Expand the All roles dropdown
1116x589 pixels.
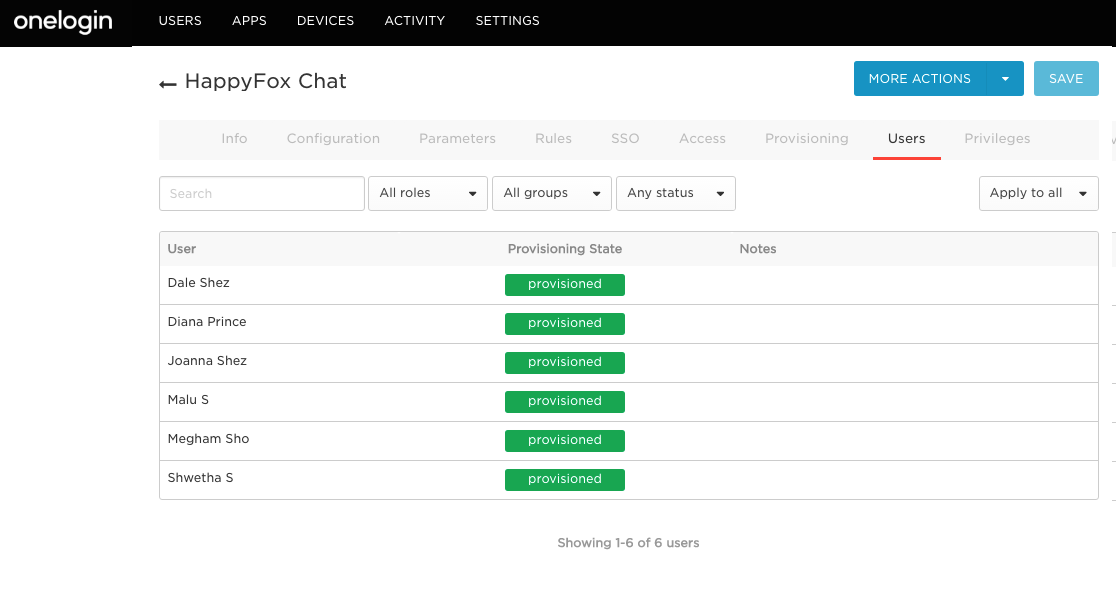[x=428, y=193]
